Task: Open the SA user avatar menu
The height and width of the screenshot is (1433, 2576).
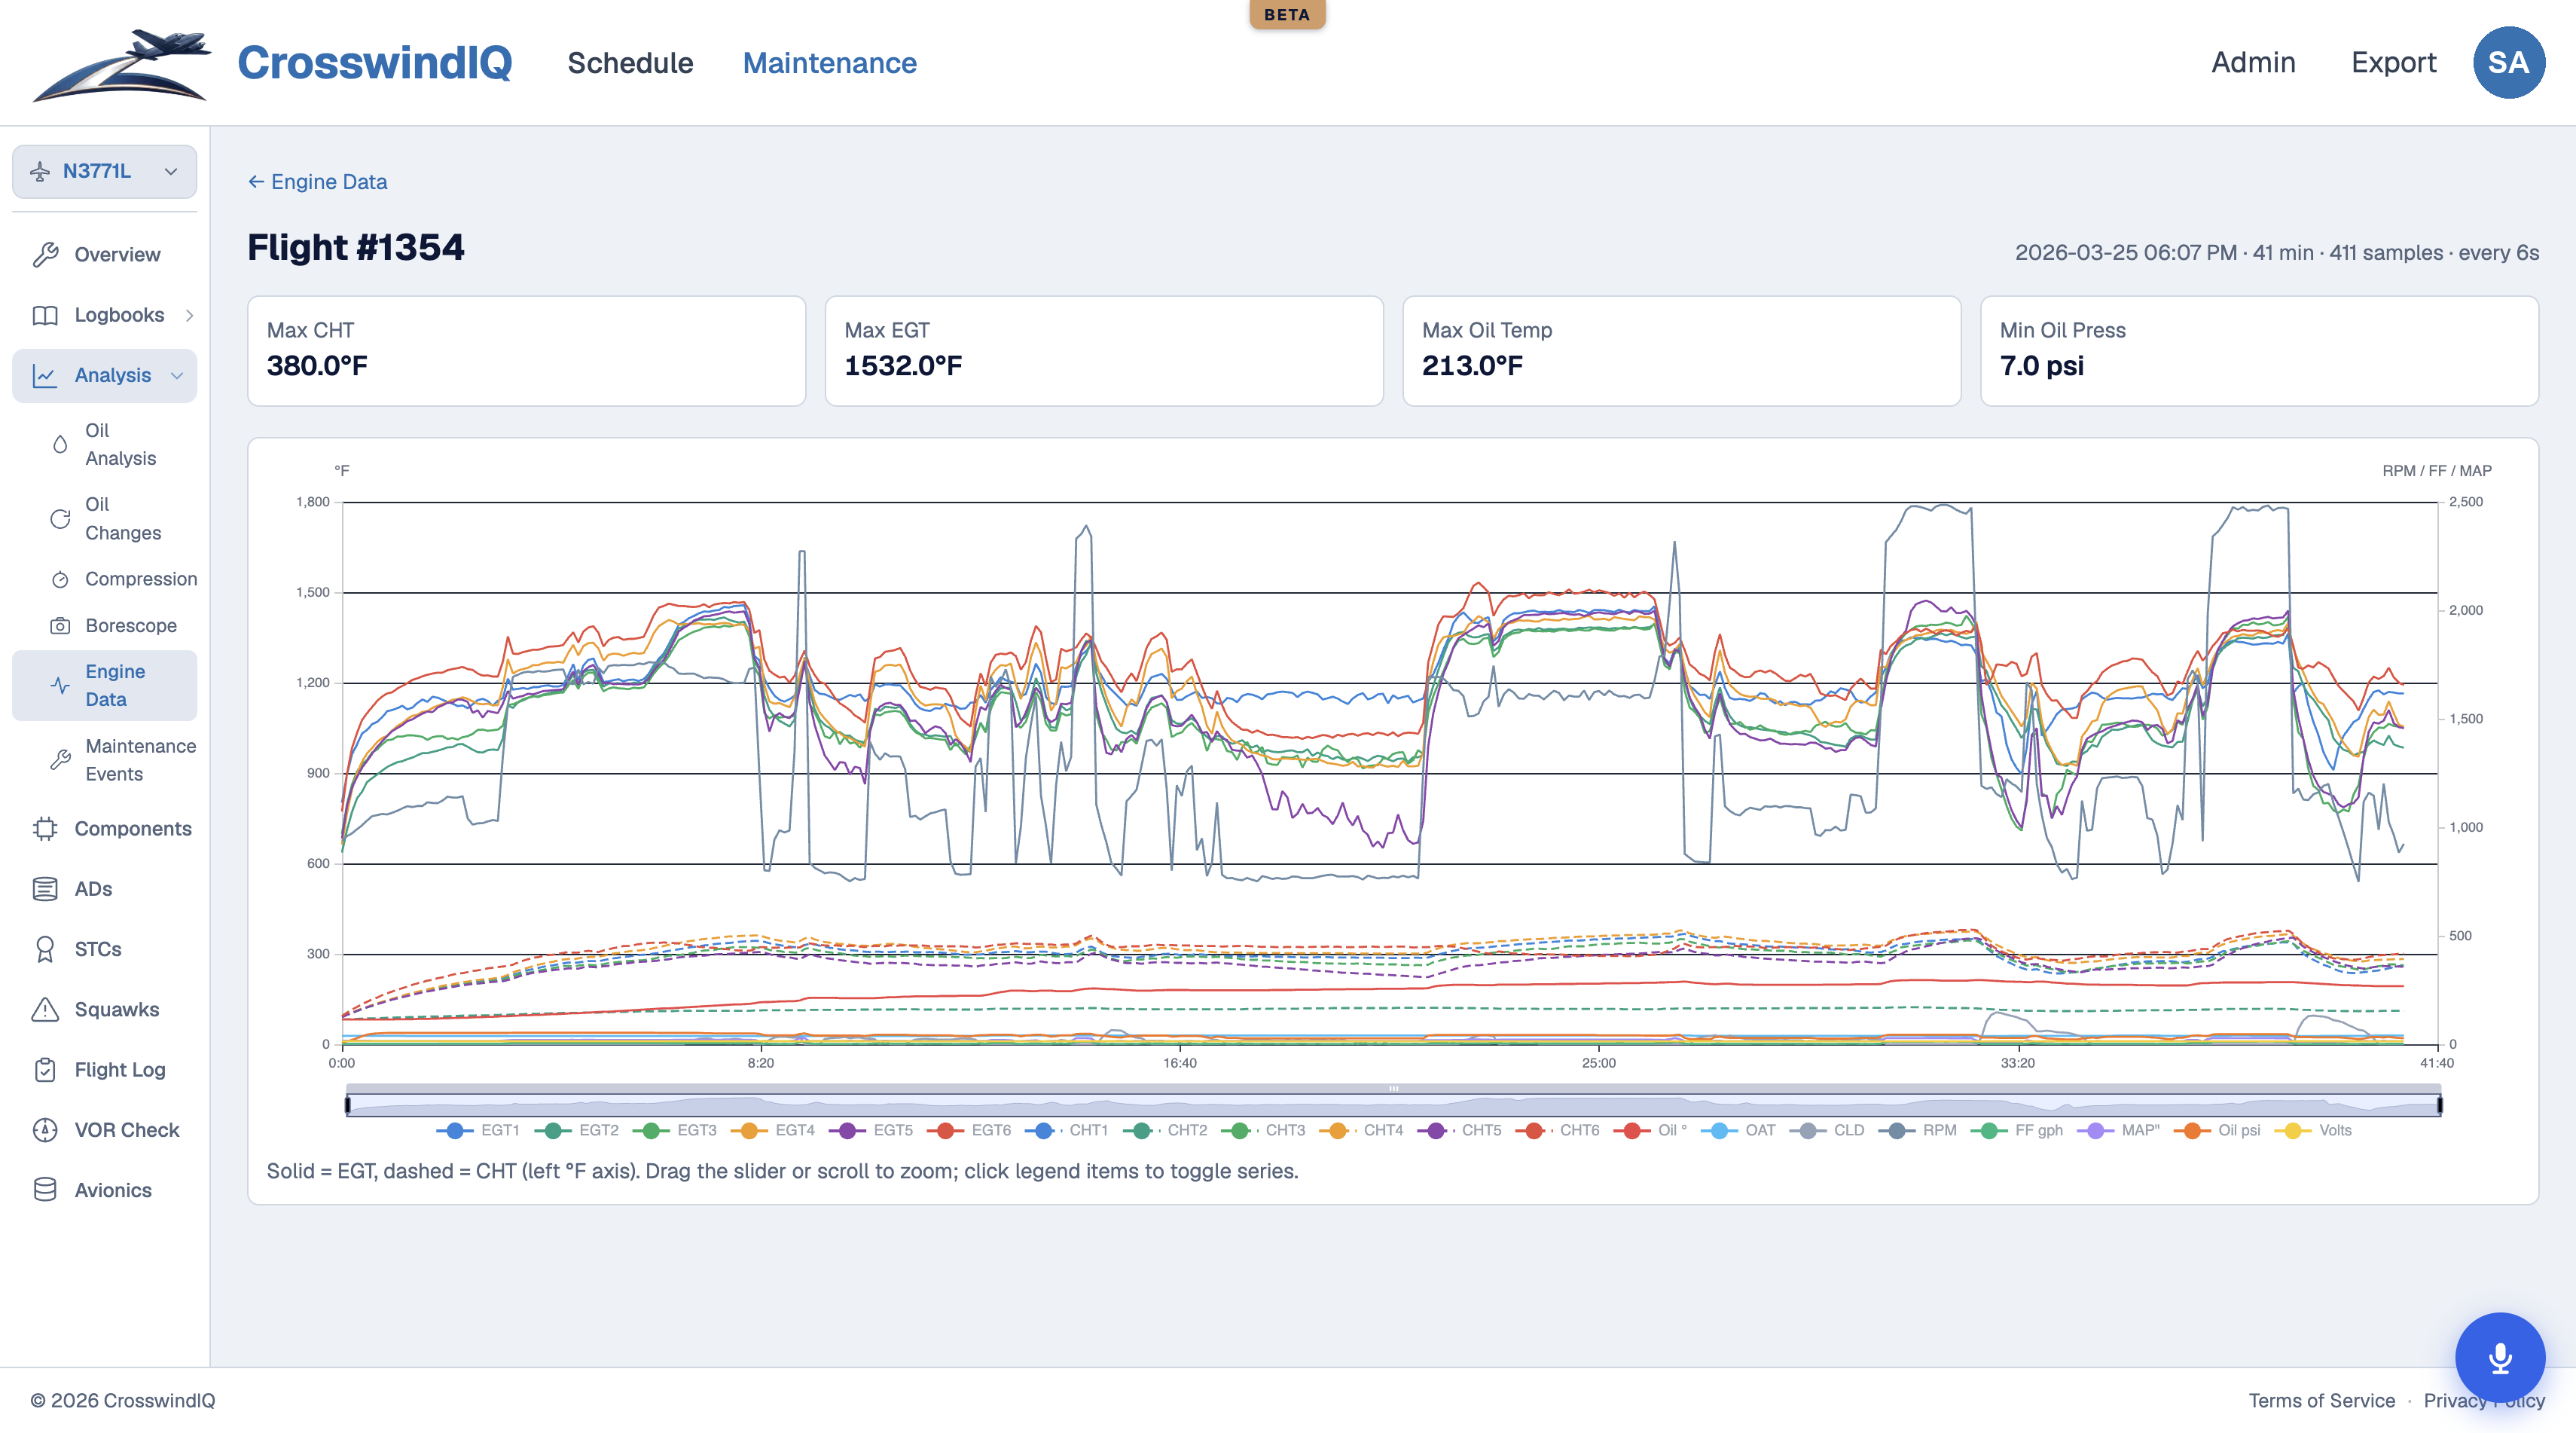Action: pyautogui.click(x=2508, y=62)
